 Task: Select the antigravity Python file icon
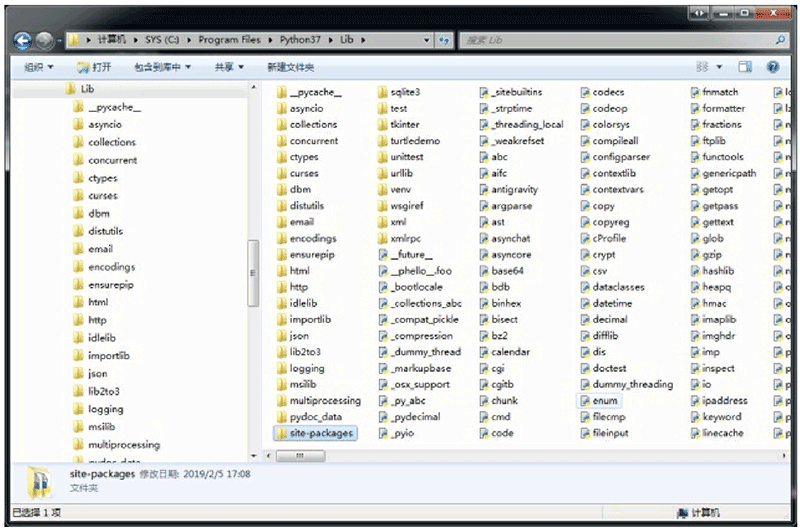(484, 190)
